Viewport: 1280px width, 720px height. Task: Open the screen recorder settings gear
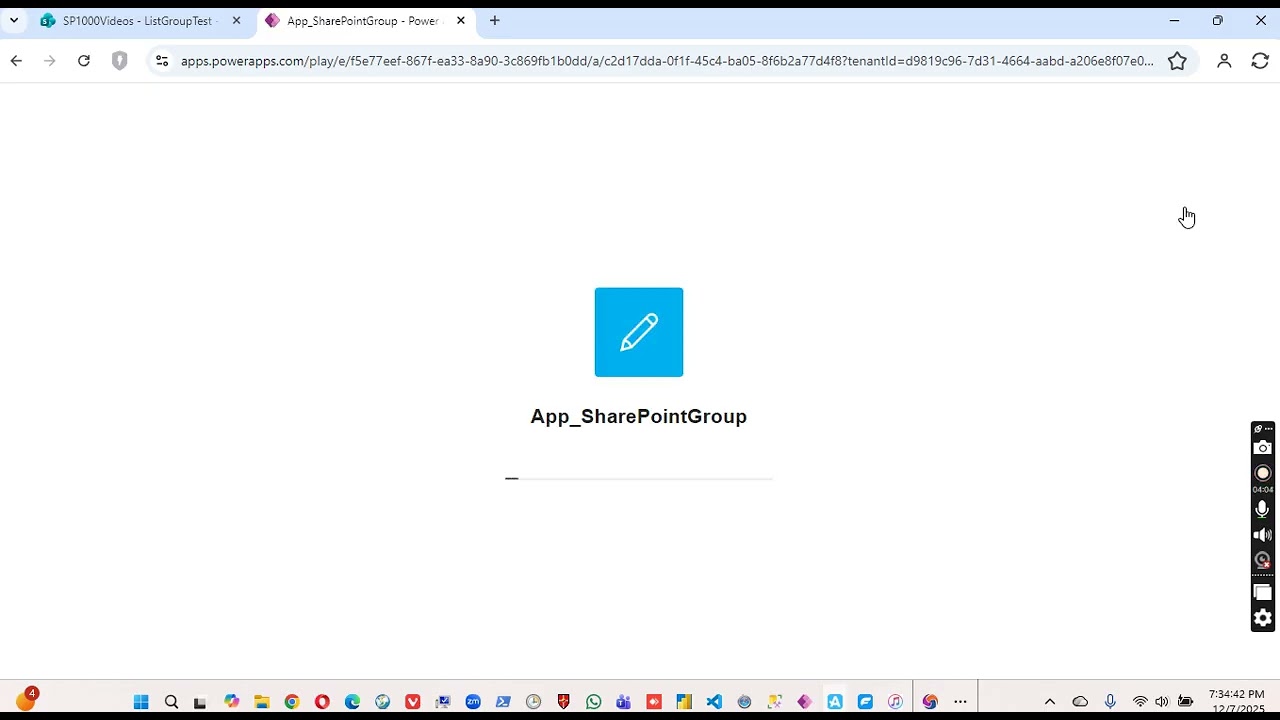click(x=1263, y=618)
